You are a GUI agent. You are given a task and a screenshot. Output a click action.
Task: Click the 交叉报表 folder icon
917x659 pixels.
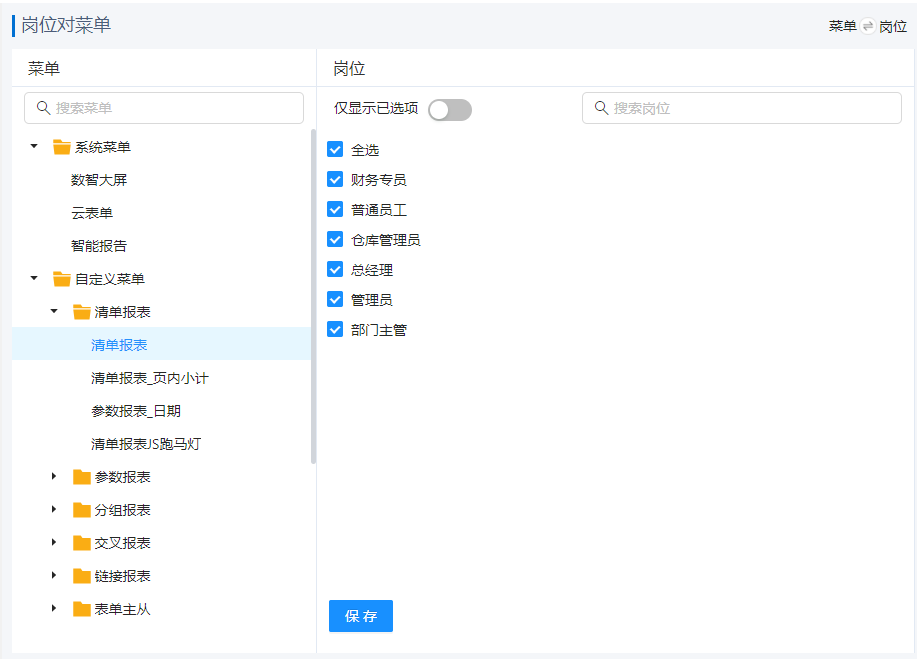tap(82, 543)
